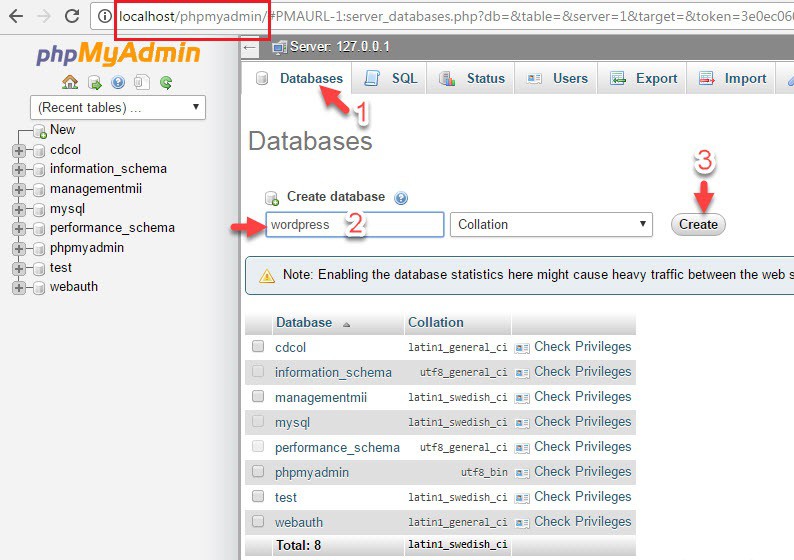Expand the cdcol tree node
The image size is (794, 560).
coord(19,150)
